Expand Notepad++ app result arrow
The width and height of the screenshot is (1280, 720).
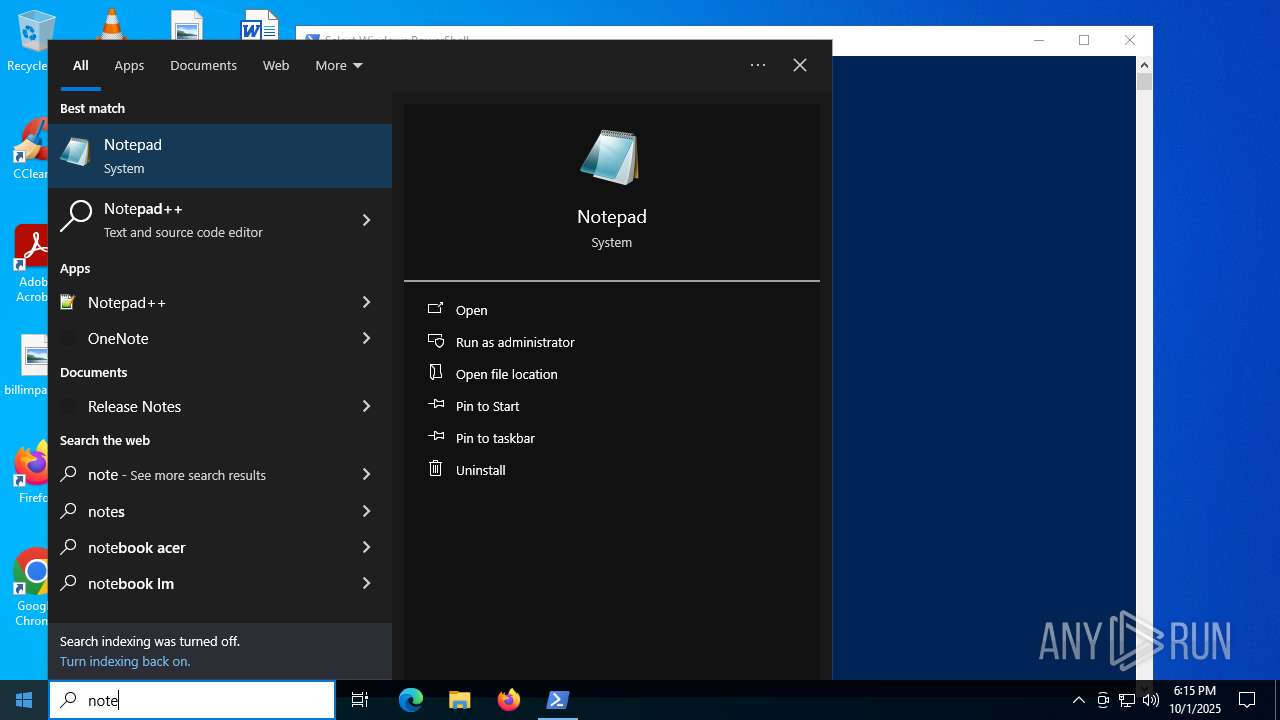pyautogui.click(x=366, y=302)
